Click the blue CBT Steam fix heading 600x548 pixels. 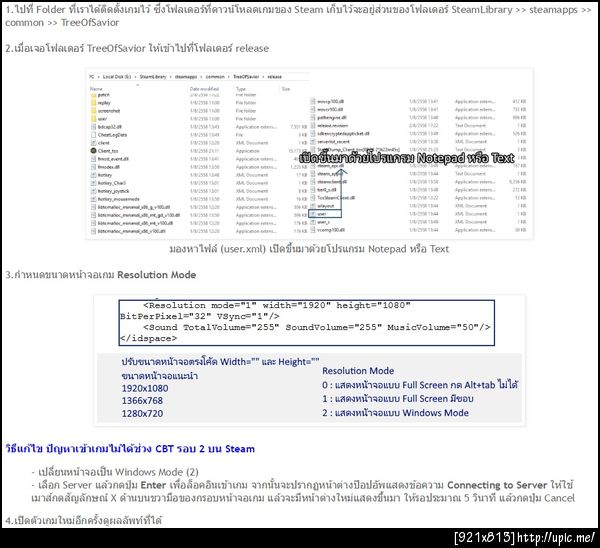(x=130, y=449)
